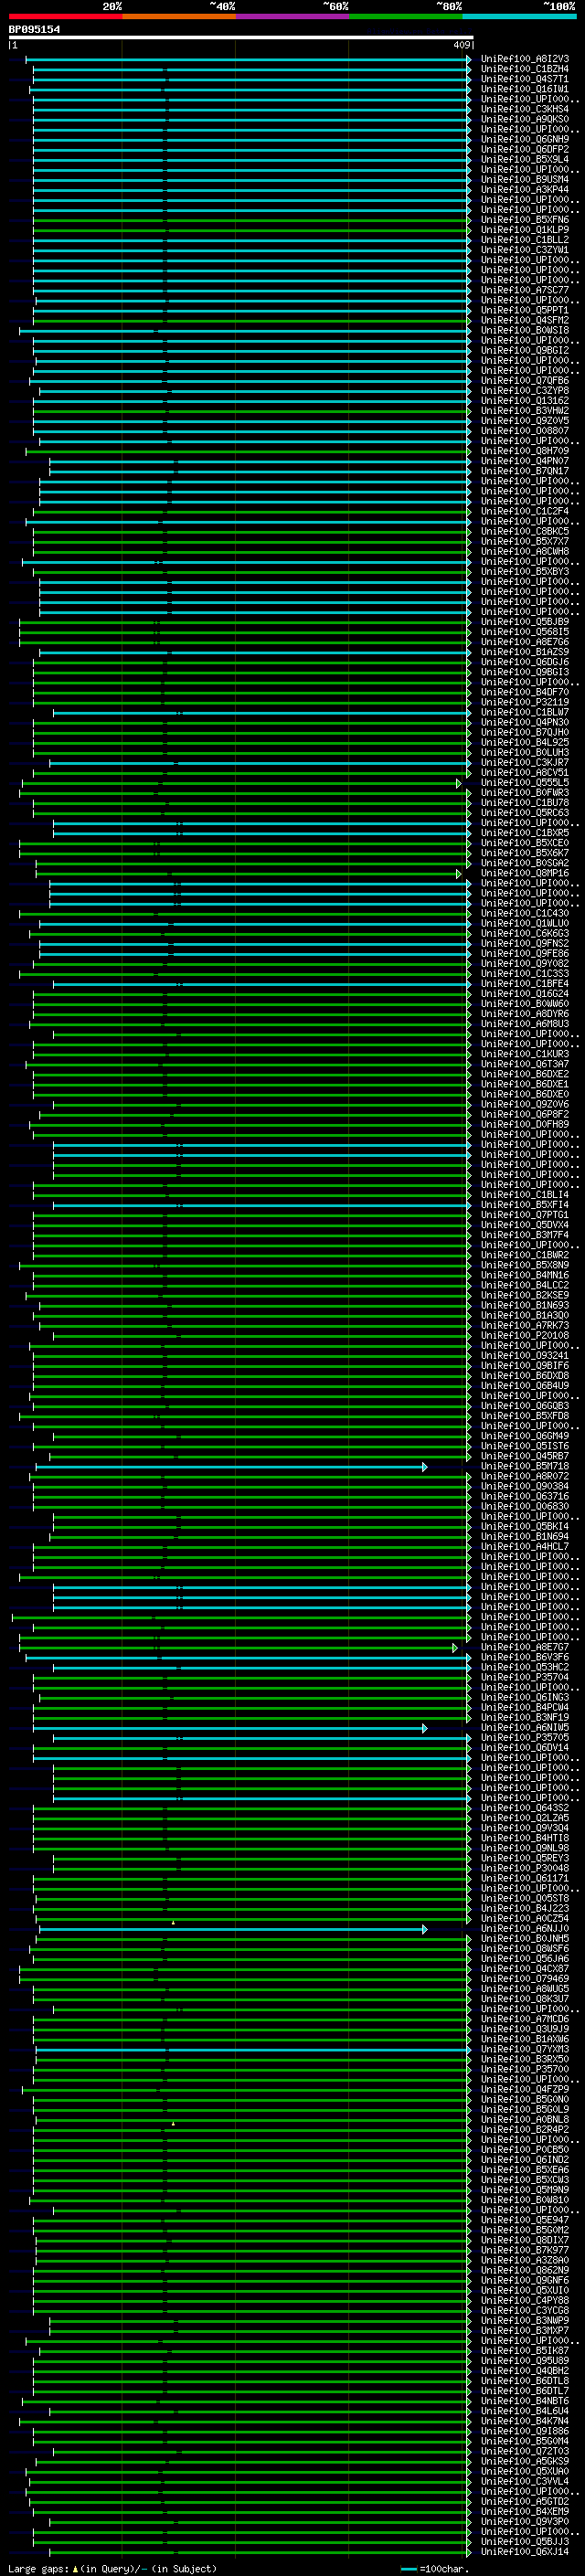585x2576 pixels.
Task: Open hit UniRef100_B0WSI8
Action: [524, 330]
